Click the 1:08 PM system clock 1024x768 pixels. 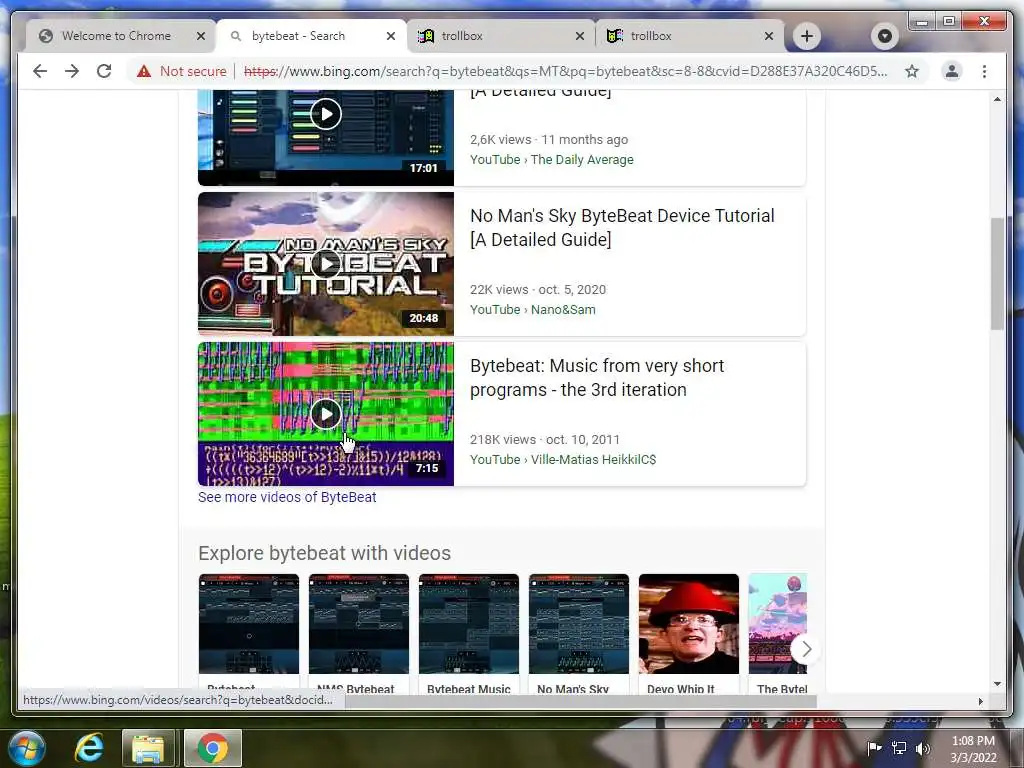pyautogui.click(x=973, y=741)
